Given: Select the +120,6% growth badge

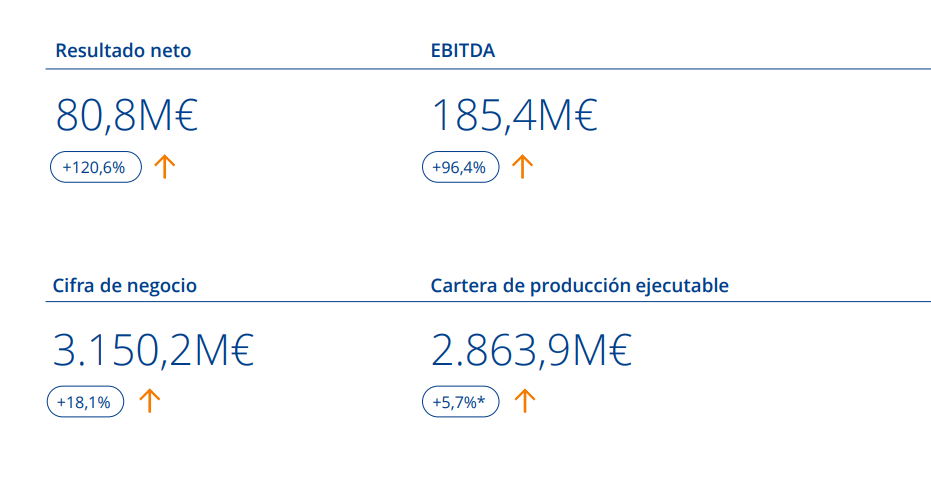Looking at the screenshot, I should (x=96, y=167).
